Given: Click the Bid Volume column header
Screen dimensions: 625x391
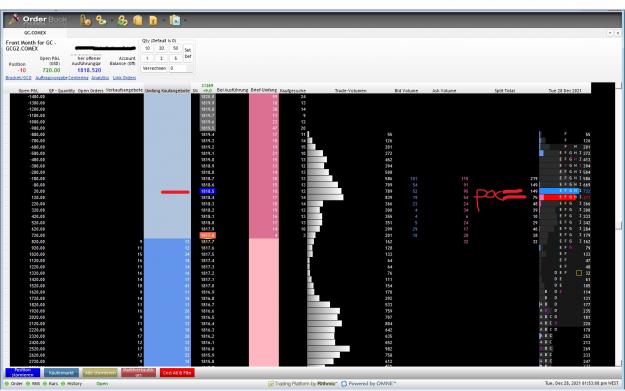Looking at the screenshot, I should point(406,91).
